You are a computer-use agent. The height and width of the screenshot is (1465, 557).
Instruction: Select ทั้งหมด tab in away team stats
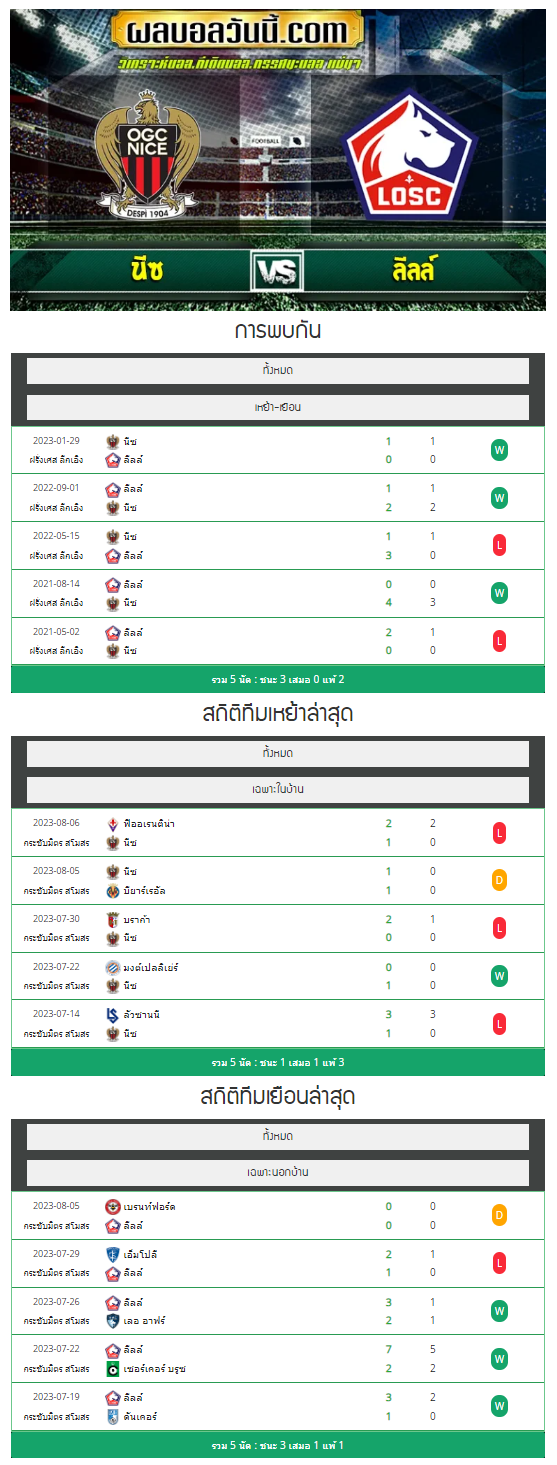[278, 1136]
